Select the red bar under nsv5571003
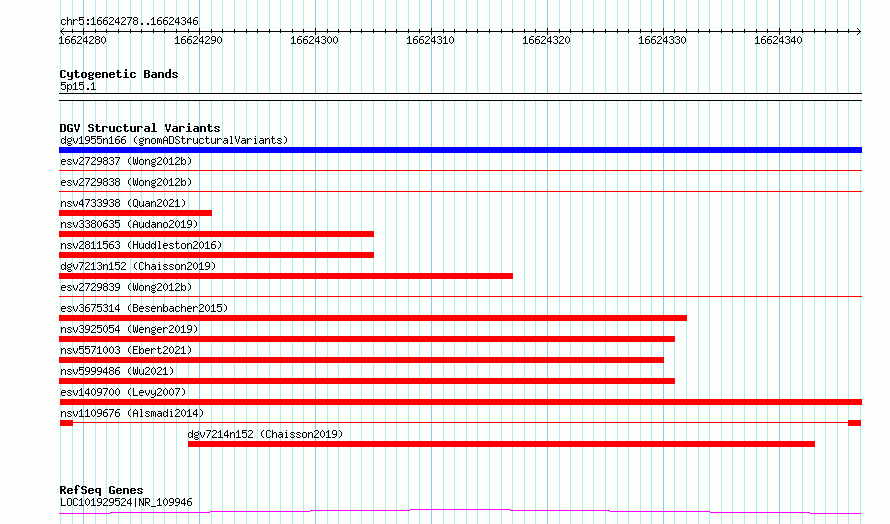This screenshot has height=524, width=890. coord(362,360)
